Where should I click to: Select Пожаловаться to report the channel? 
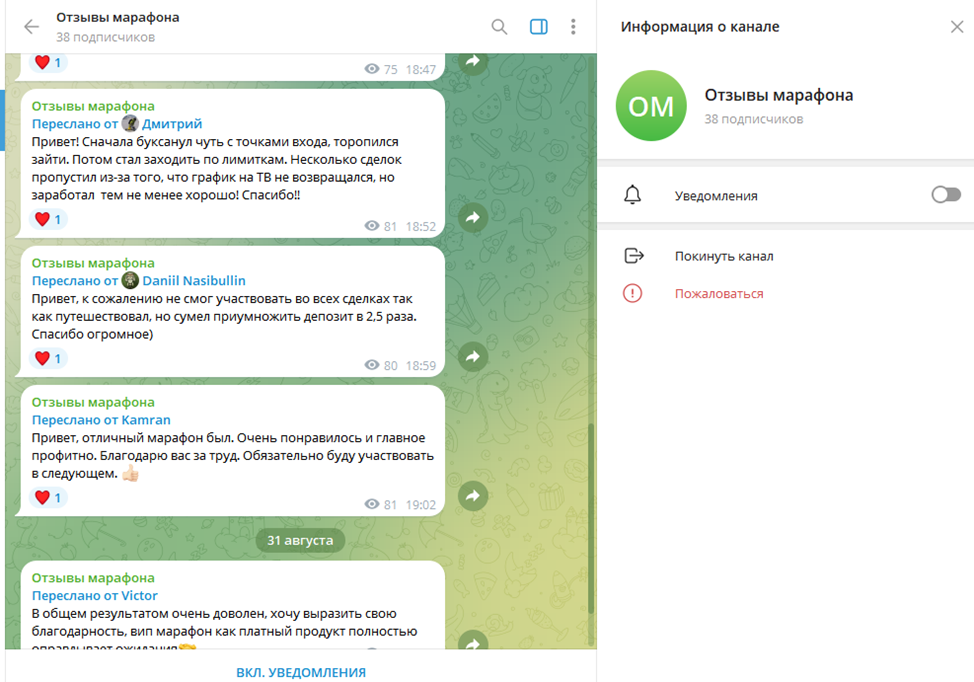click(719, 293)
